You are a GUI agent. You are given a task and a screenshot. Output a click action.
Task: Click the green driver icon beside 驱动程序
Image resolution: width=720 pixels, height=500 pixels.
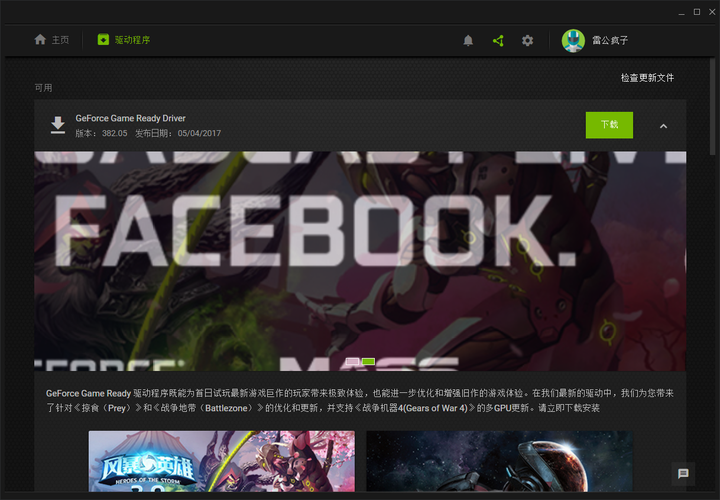coord(103,39)
